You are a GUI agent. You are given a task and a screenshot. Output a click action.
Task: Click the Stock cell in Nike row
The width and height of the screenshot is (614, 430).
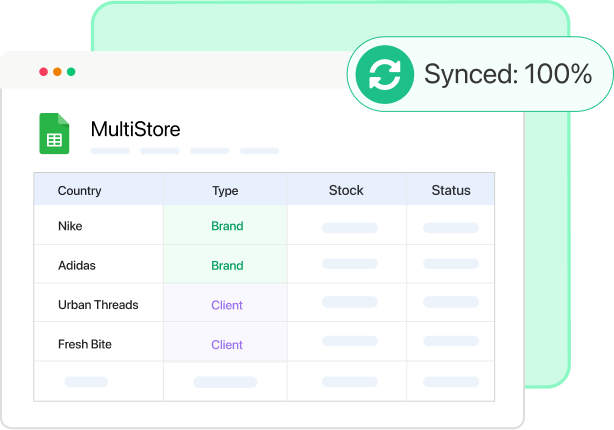point(347,225)
